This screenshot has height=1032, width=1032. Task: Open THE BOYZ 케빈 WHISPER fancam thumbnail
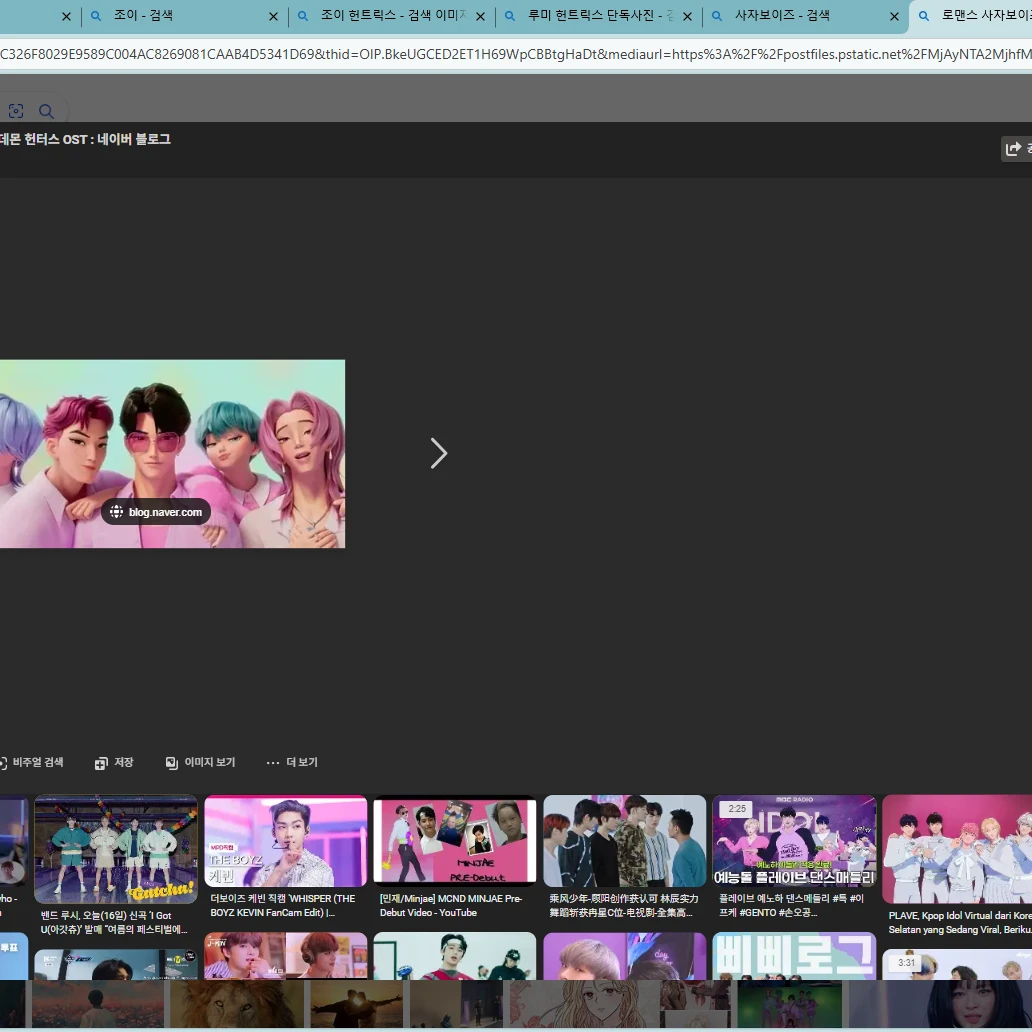[x=286, y=841]
